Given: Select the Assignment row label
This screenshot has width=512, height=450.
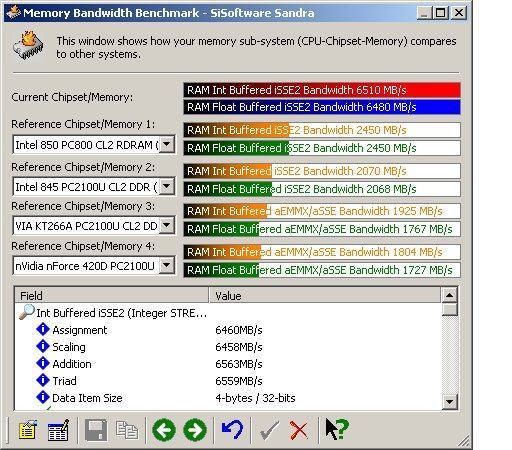Looking at the screenshot, I should [80, 330].
